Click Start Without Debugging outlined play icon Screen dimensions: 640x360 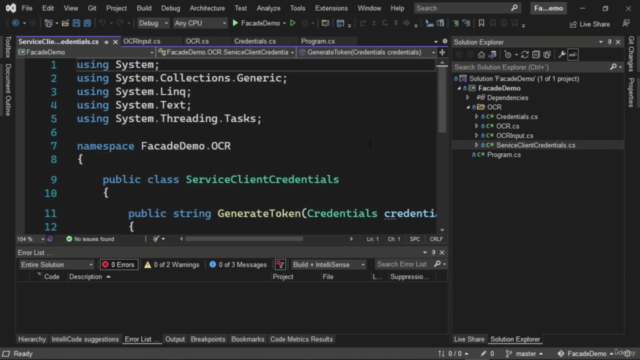click(293, 23)
